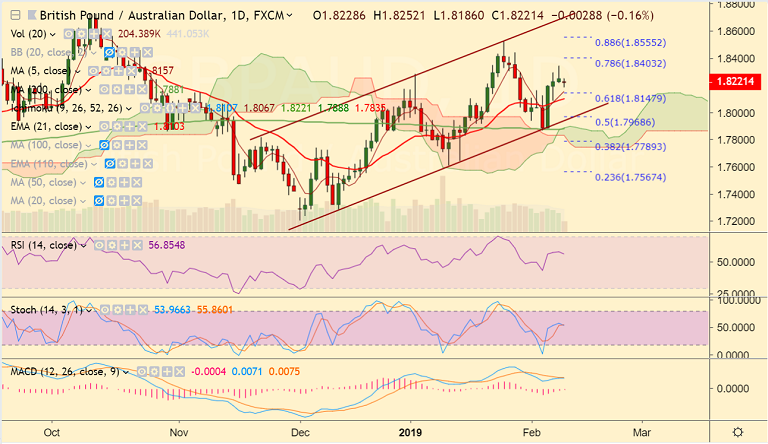This screenshot has width=768, height=444.
Task: Open Ichimoku indicator settings gear
Action: tap(157, 108)
